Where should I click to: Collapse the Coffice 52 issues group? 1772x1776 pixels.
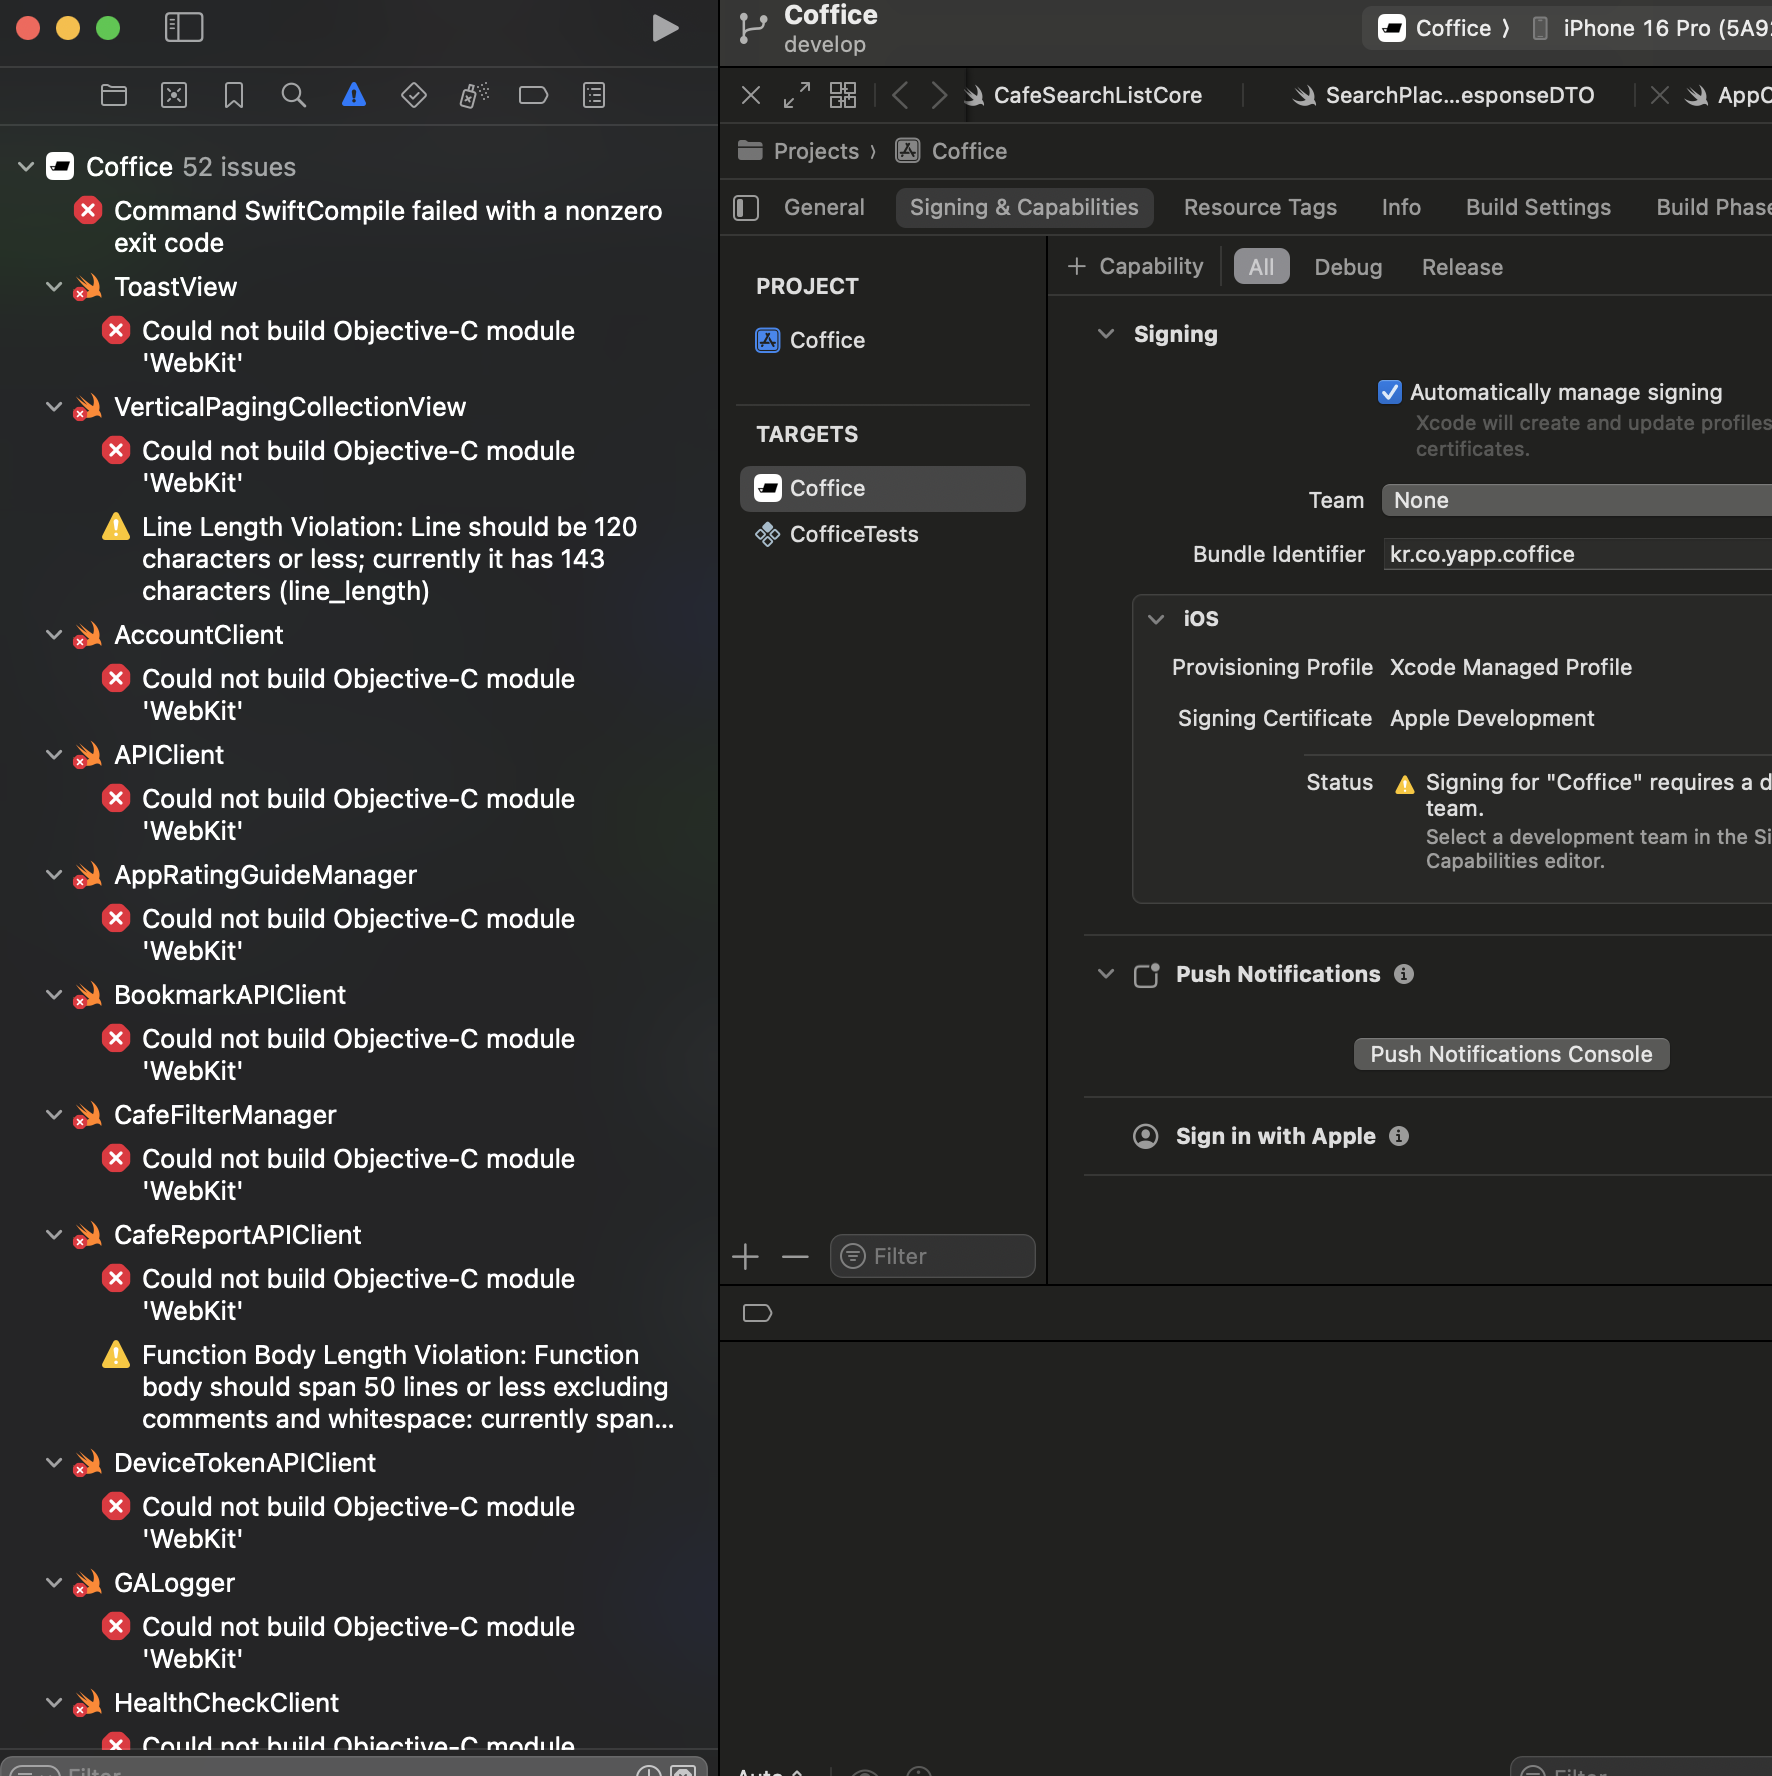pos(27,167)
